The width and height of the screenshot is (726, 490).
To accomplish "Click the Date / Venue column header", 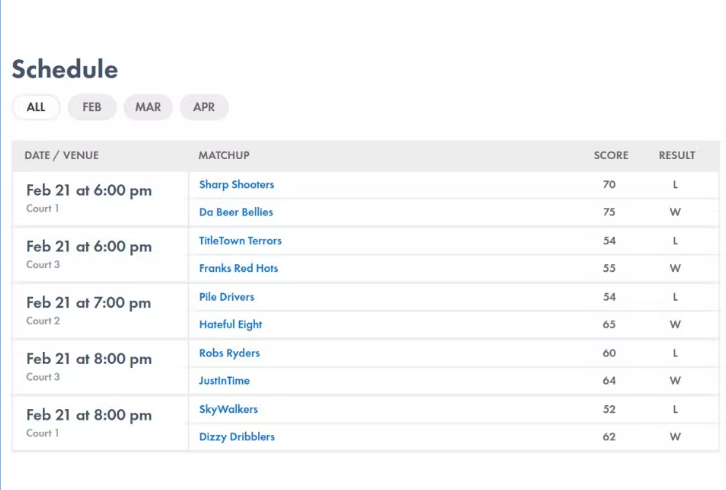I will (x=62, y=156).
